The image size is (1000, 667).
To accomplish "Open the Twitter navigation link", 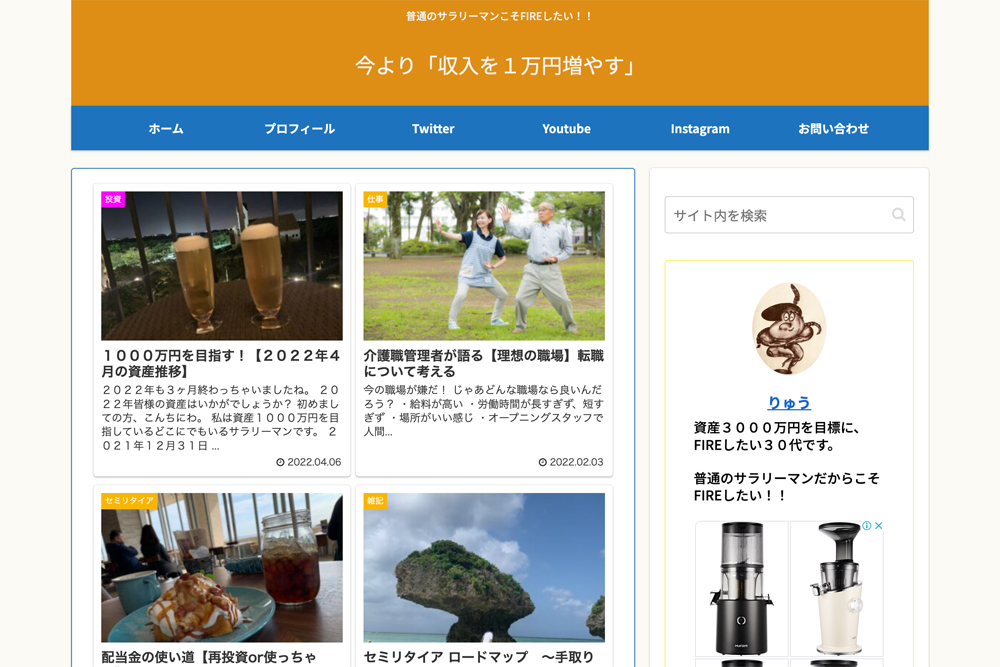I will coord(433,129).
